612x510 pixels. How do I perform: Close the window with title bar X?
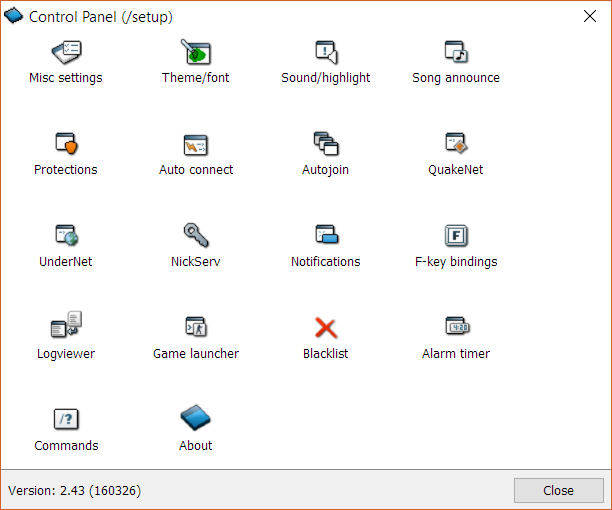[590, 16]
